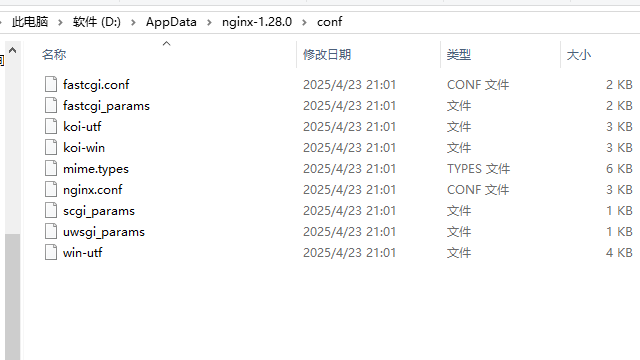Screen dimensions: 640x360
Task: Navigate to 此电脑 in the breadcrumb
Action: 30,22
